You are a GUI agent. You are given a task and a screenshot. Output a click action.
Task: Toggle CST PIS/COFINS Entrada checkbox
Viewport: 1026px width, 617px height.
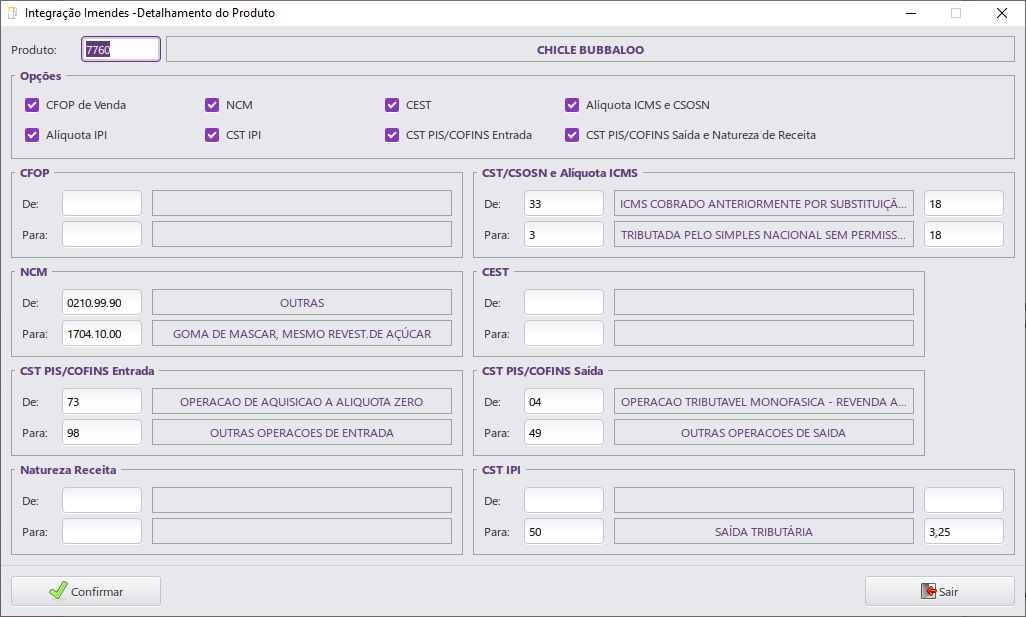[392, 135]
